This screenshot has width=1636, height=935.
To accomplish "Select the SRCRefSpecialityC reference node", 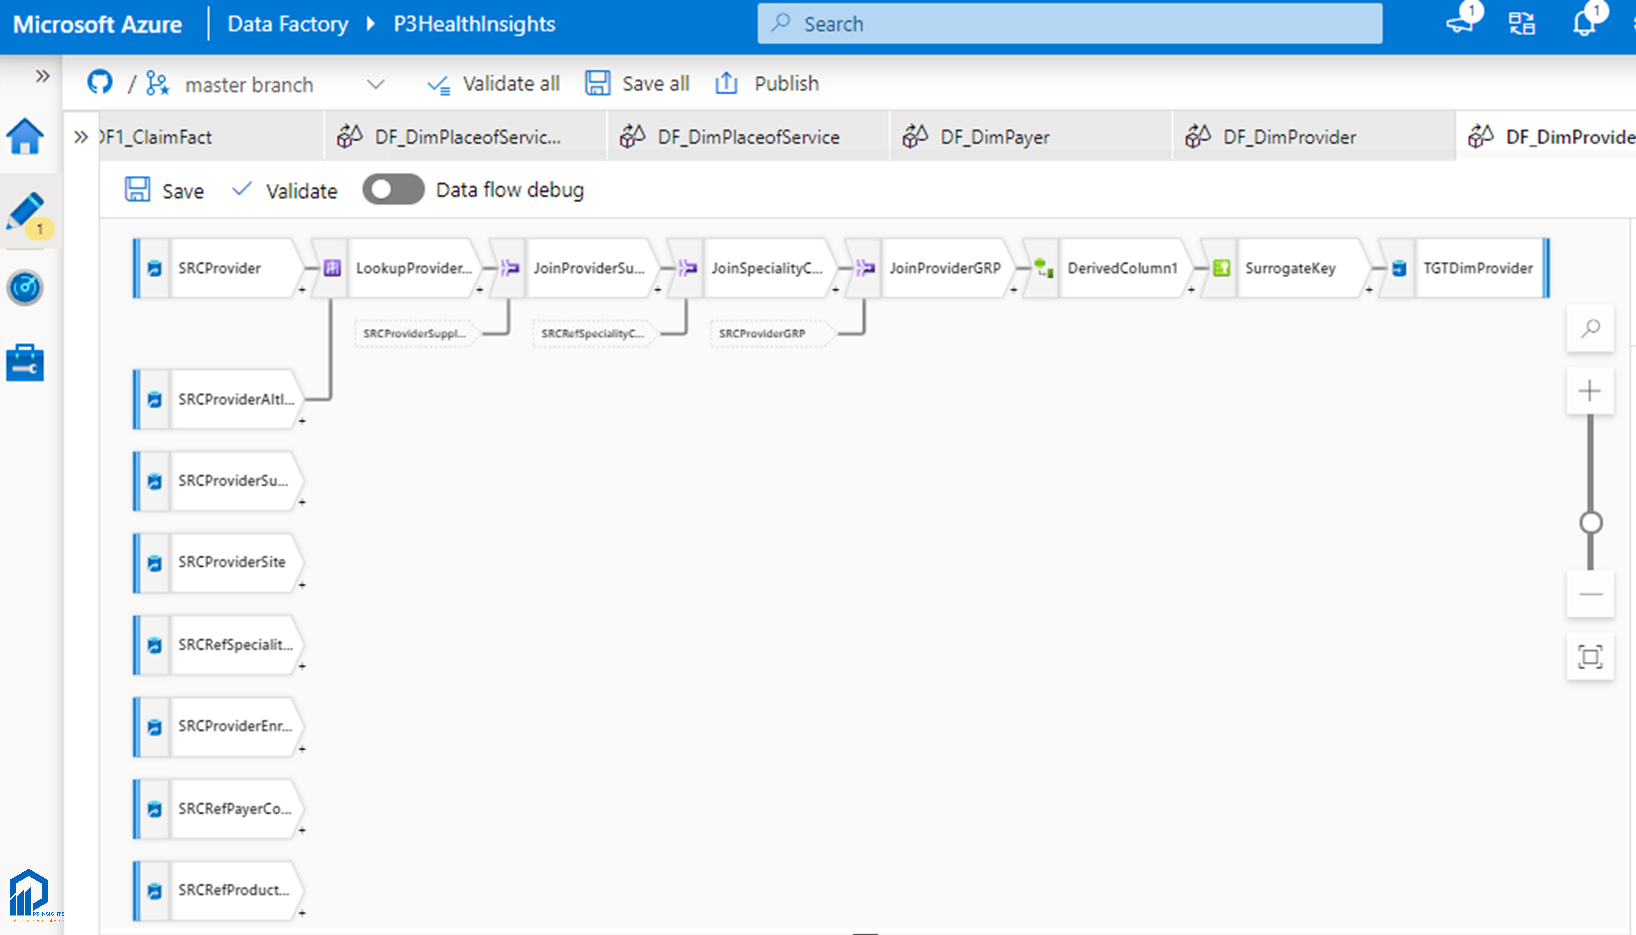I will pos(593,333).
